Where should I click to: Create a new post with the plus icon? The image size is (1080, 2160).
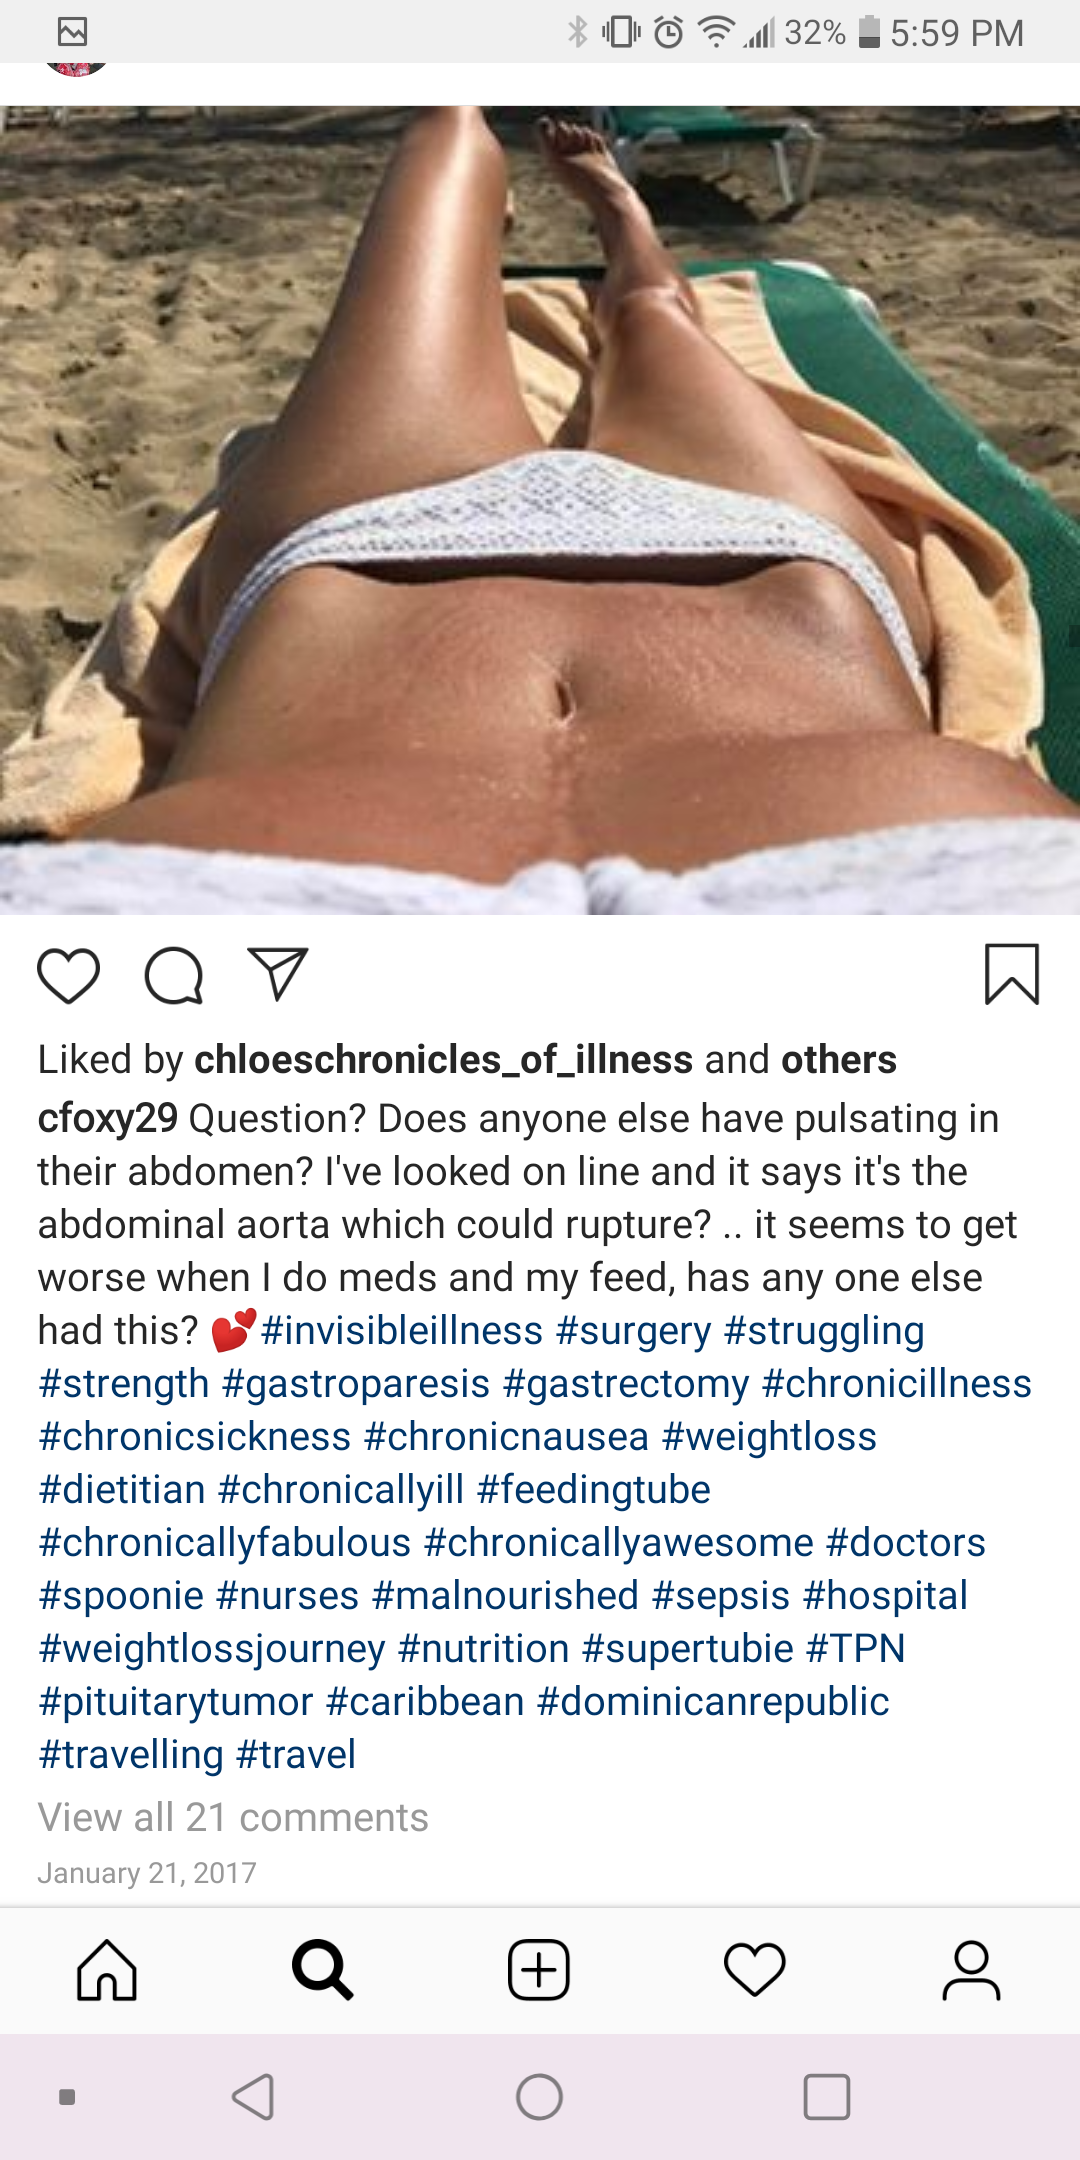point(539,1970)
